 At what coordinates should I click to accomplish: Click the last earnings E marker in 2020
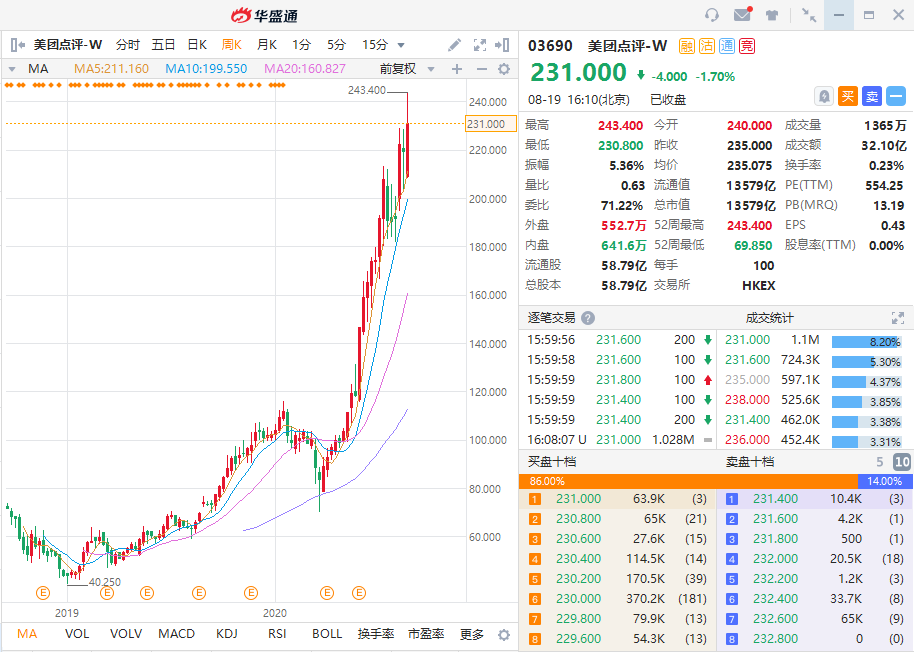359,593
